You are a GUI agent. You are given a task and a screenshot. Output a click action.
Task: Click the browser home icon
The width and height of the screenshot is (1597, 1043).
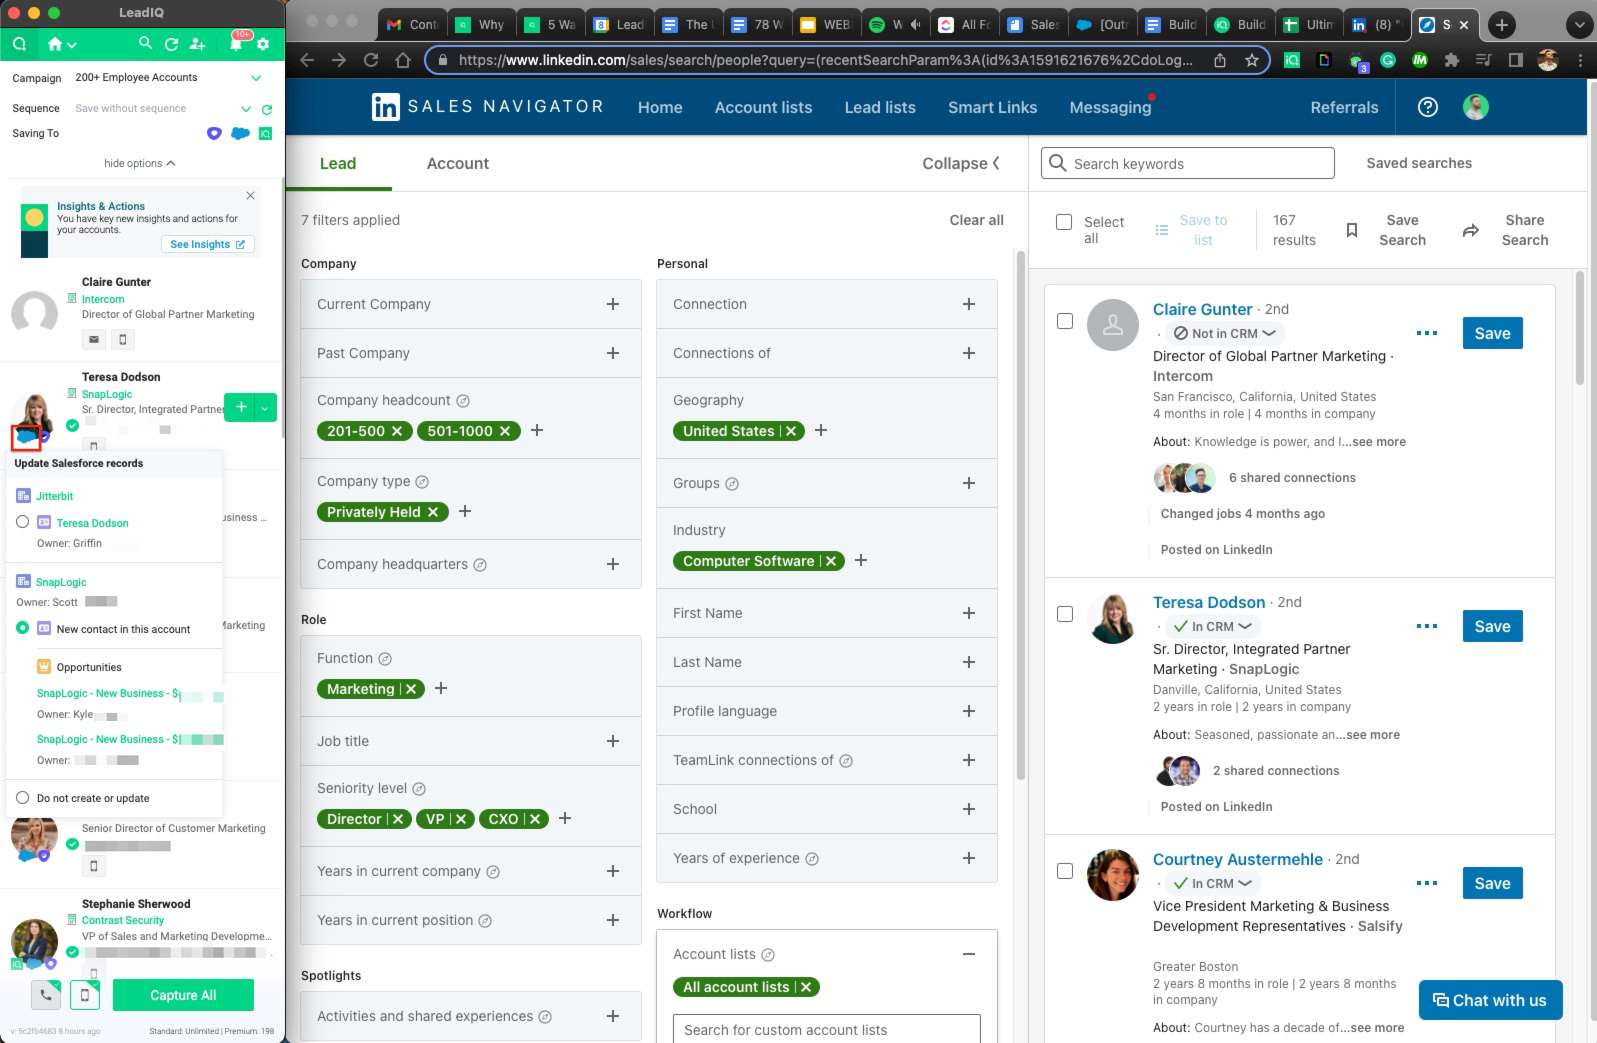[x=403, y=60]
